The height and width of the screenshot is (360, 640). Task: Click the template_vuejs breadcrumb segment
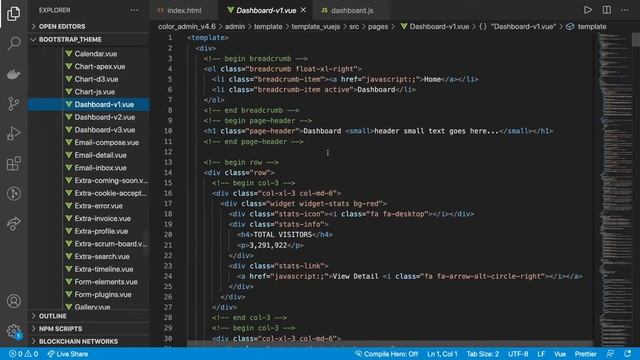316,27
